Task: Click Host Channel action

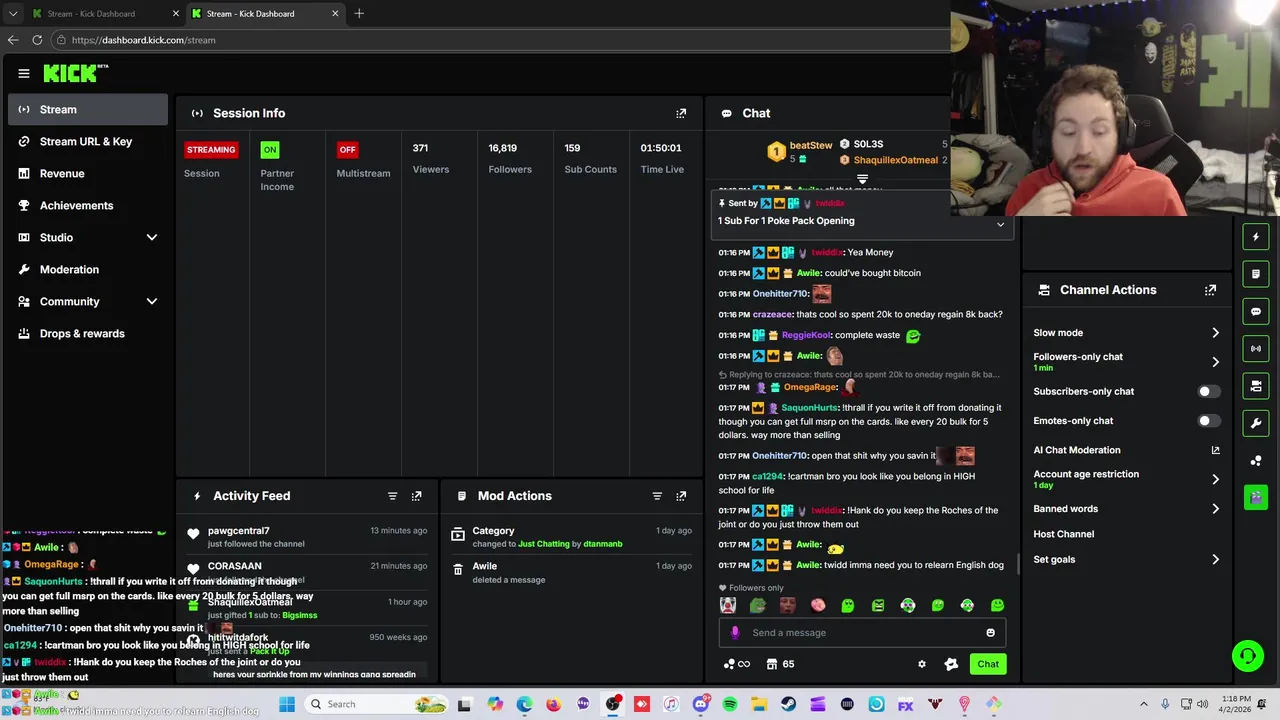Action: (x=1064, y=534)
